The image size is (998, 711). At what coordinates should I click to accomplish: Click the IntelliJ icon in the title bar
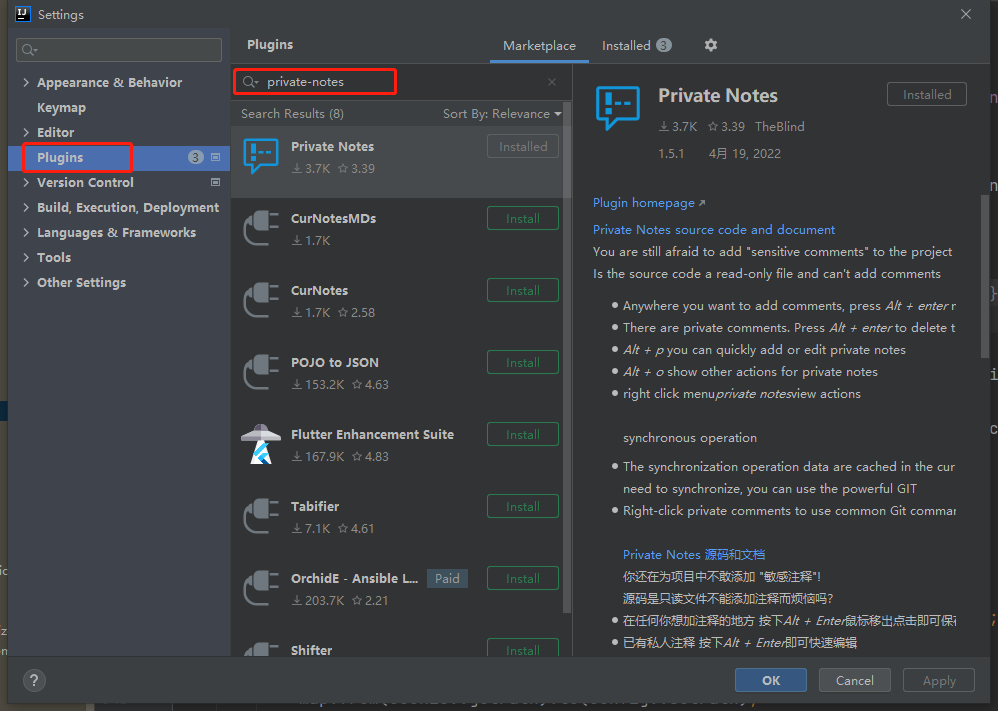23,14
